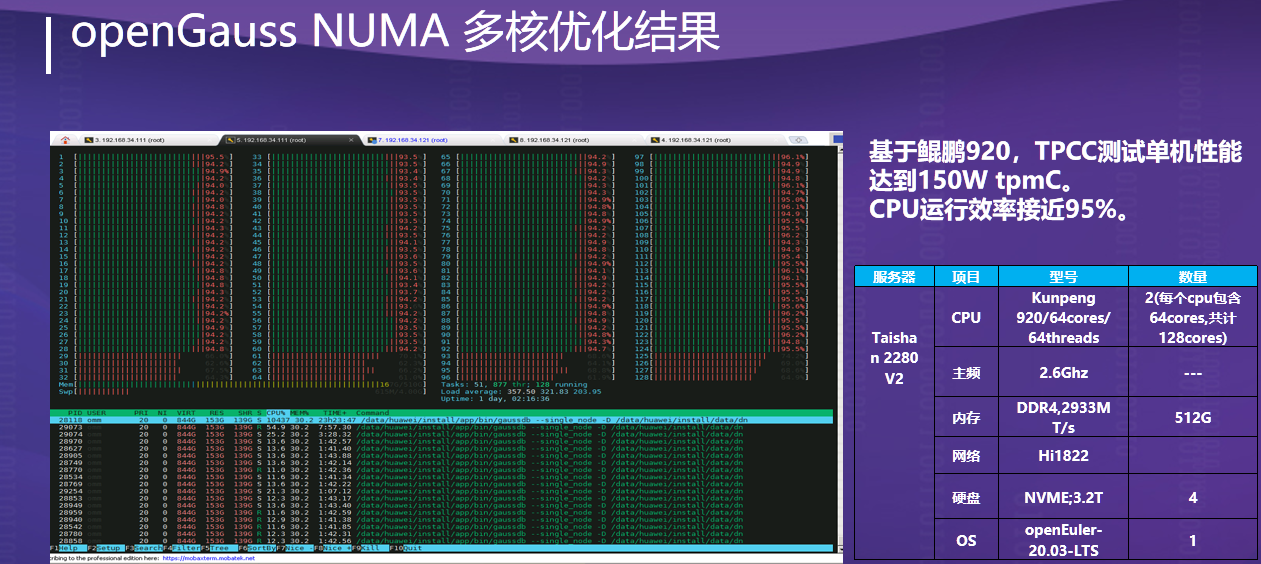The height and width of the screenshot is (564, 1261).
Task: Click the Swp usage meter bar
Action: pyautogui.click(x=243, y=390)
